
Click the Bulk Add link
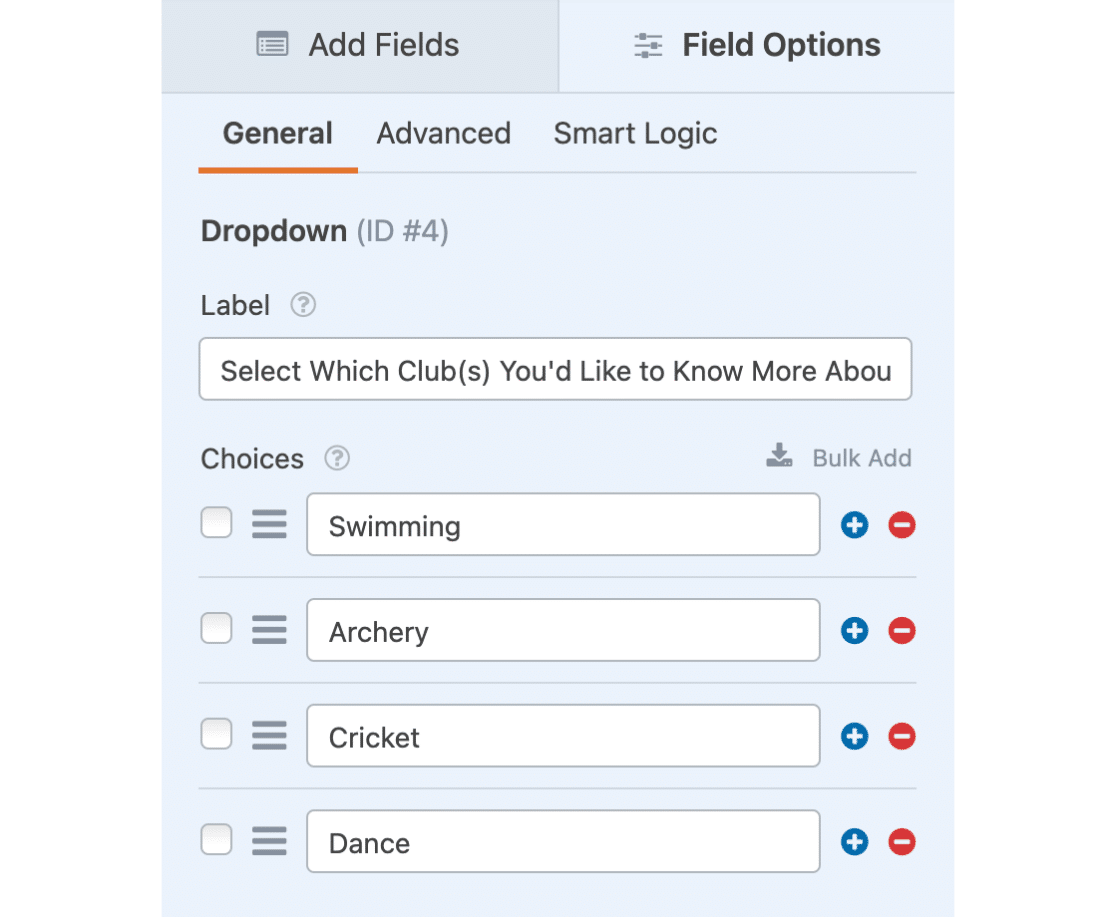tap(839, 457)
